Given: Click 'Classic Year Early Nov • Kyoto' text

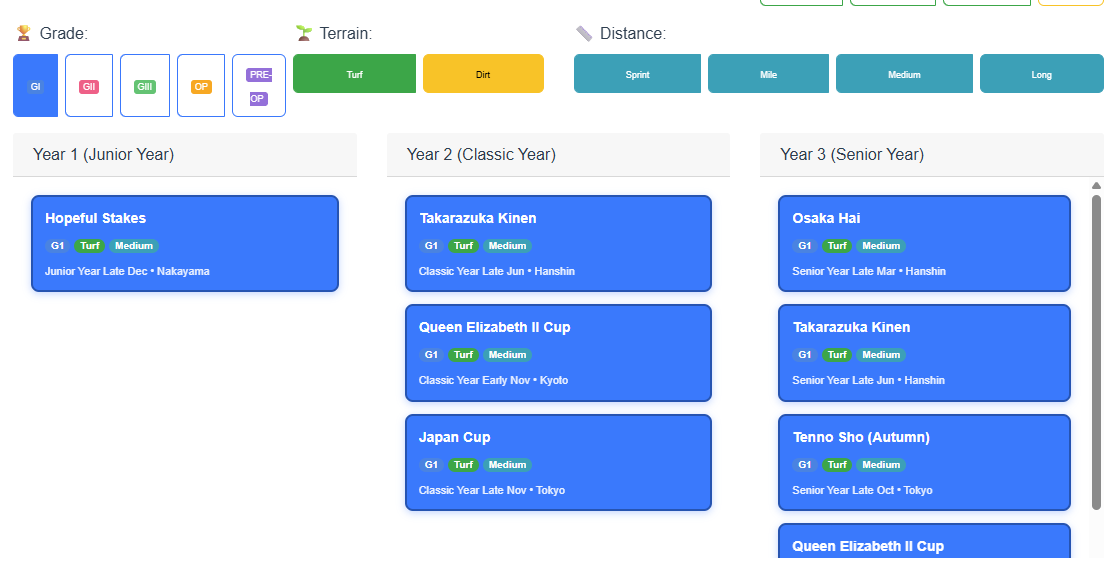Looking at the screenshot, I should point(493,380).
